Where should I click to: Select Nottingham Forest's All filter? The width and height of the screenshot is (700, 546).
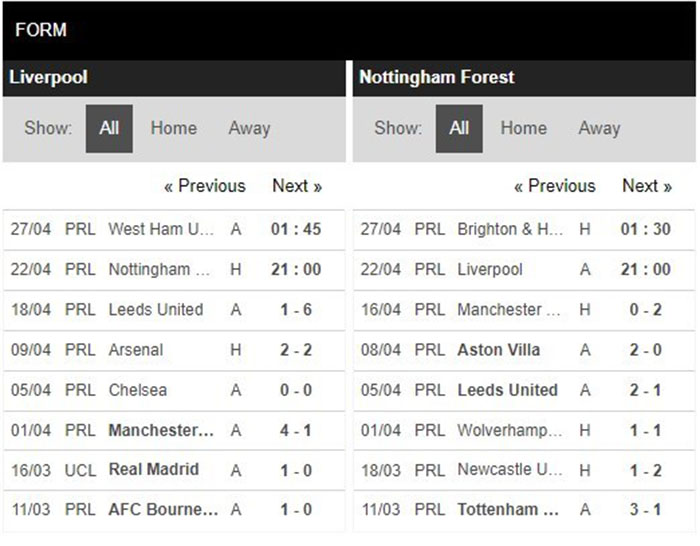(459, 128)
